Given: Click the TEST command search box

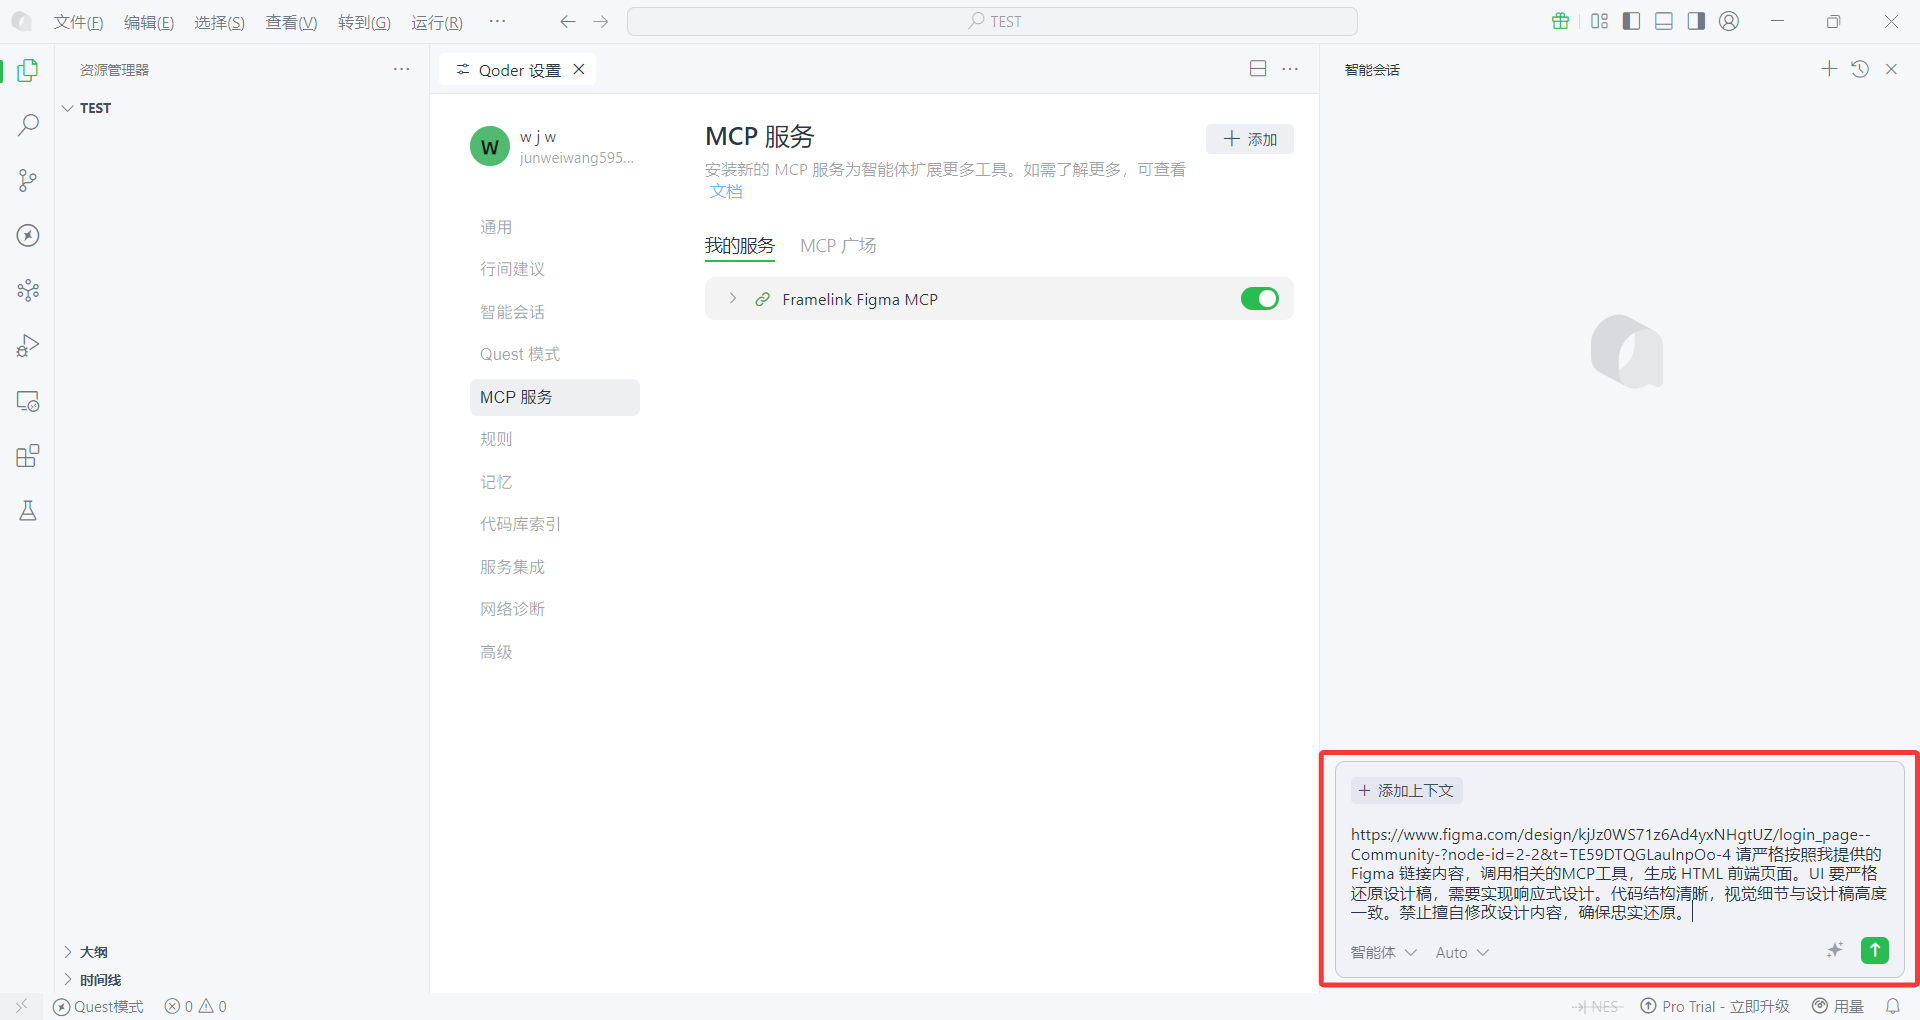Looking at the screenshot, I should (x=992, y=21).
